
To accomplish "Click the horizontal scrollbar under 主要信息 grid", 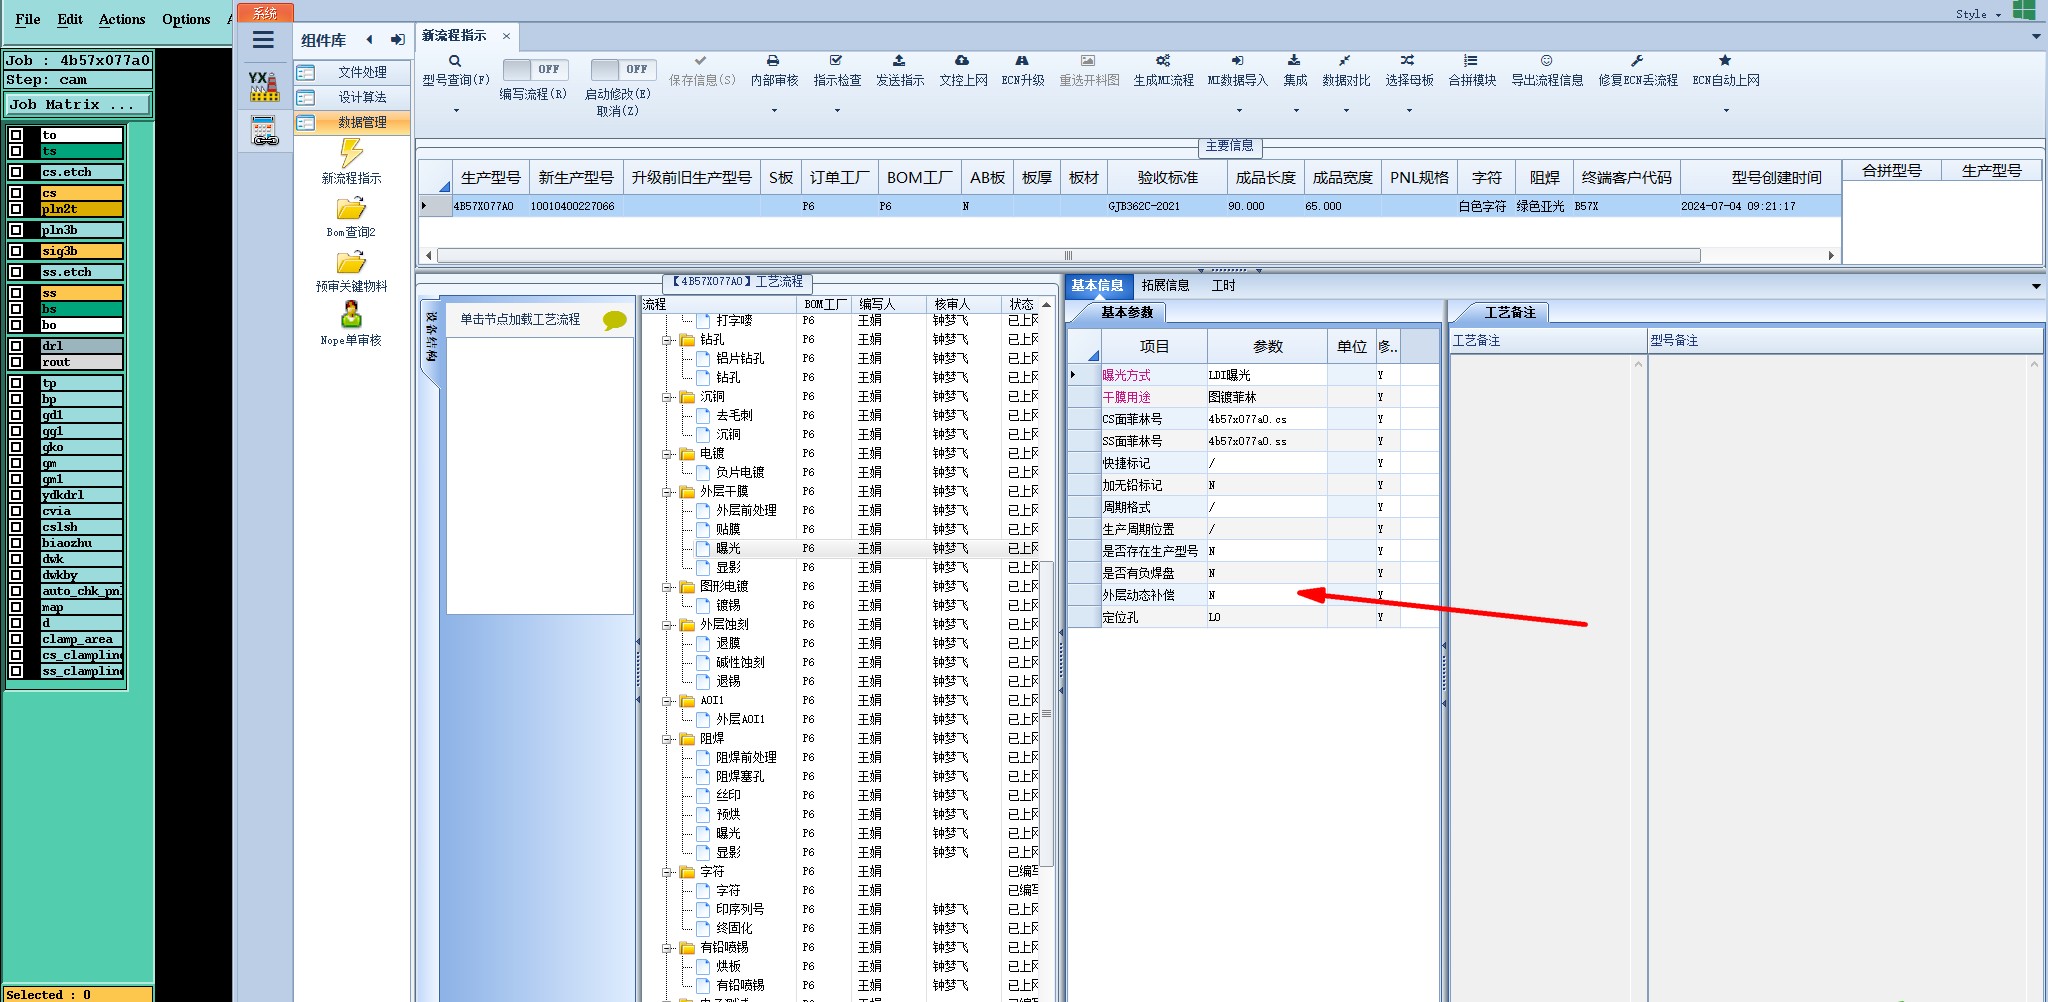I will (1068, 256).
